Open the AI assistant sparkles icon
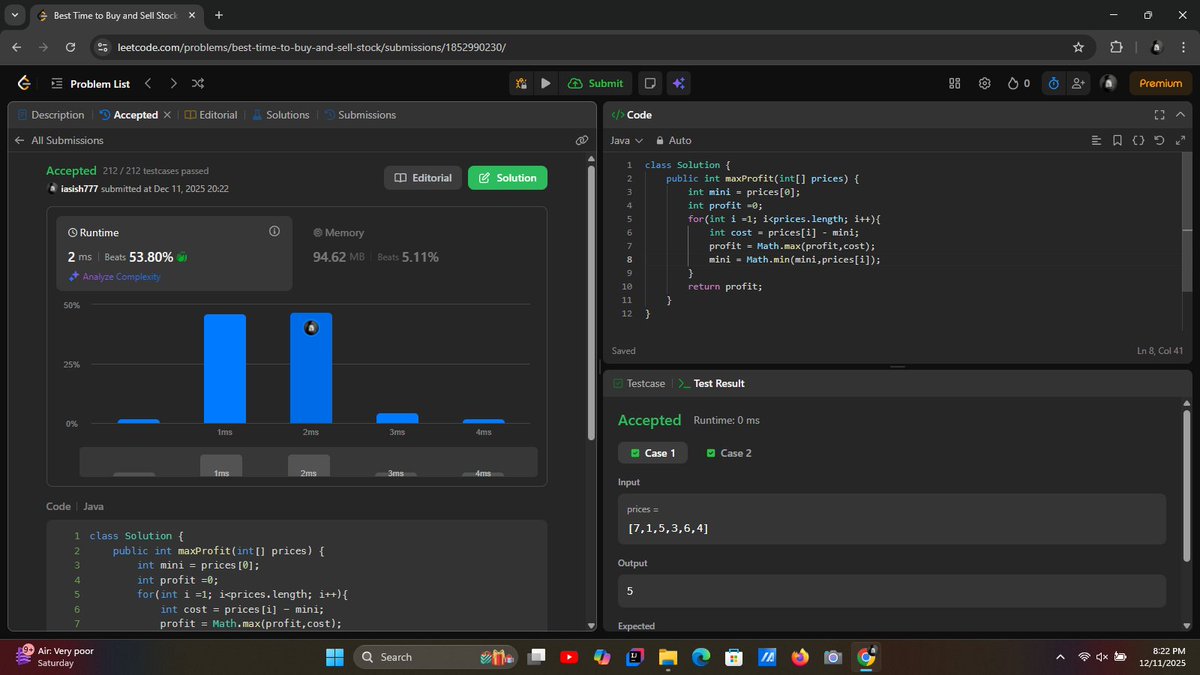The image size is (1200, 675). pyautogui.click(x=679, y=83)
